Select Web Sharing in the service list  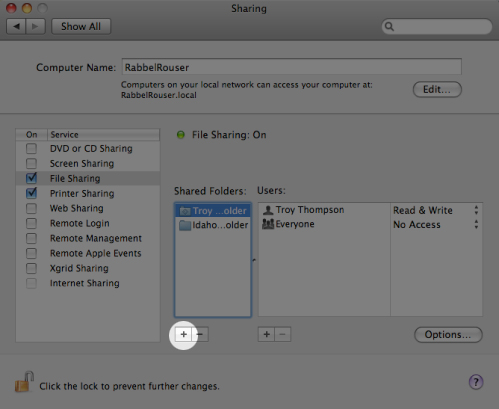tap(77, 208)
